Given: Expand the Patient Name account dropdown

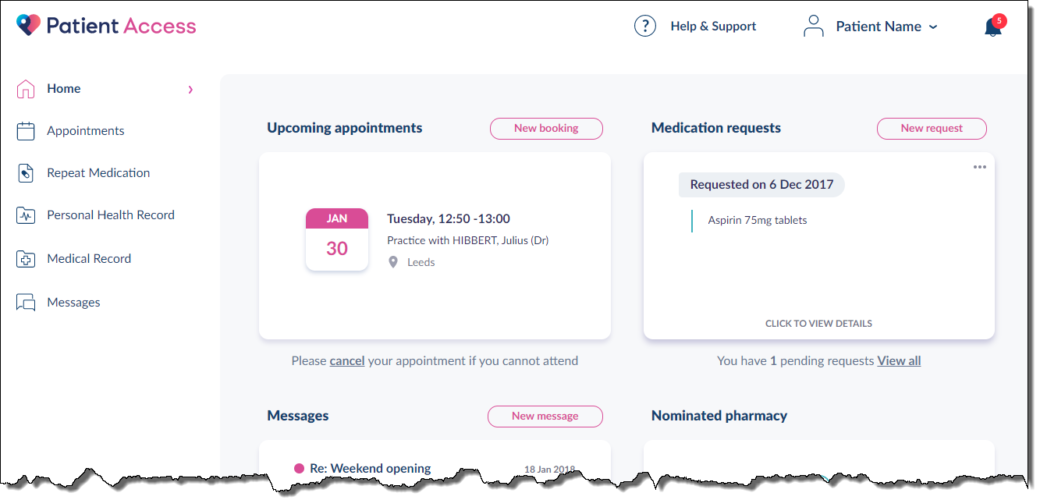Looking at the screenshot, I should (x=886, y=27).
